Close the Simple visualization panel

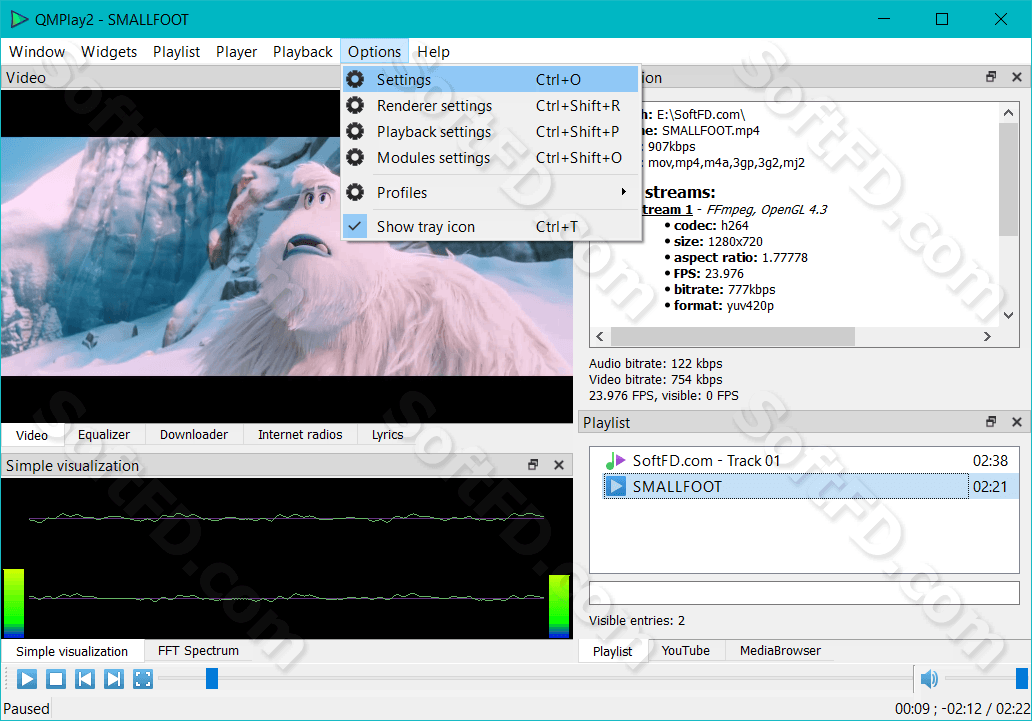[x=559, y=465]
